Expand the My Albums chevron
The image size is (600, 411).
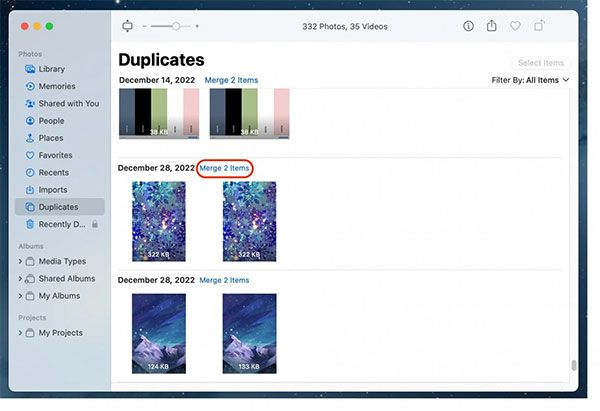(20, 296)
